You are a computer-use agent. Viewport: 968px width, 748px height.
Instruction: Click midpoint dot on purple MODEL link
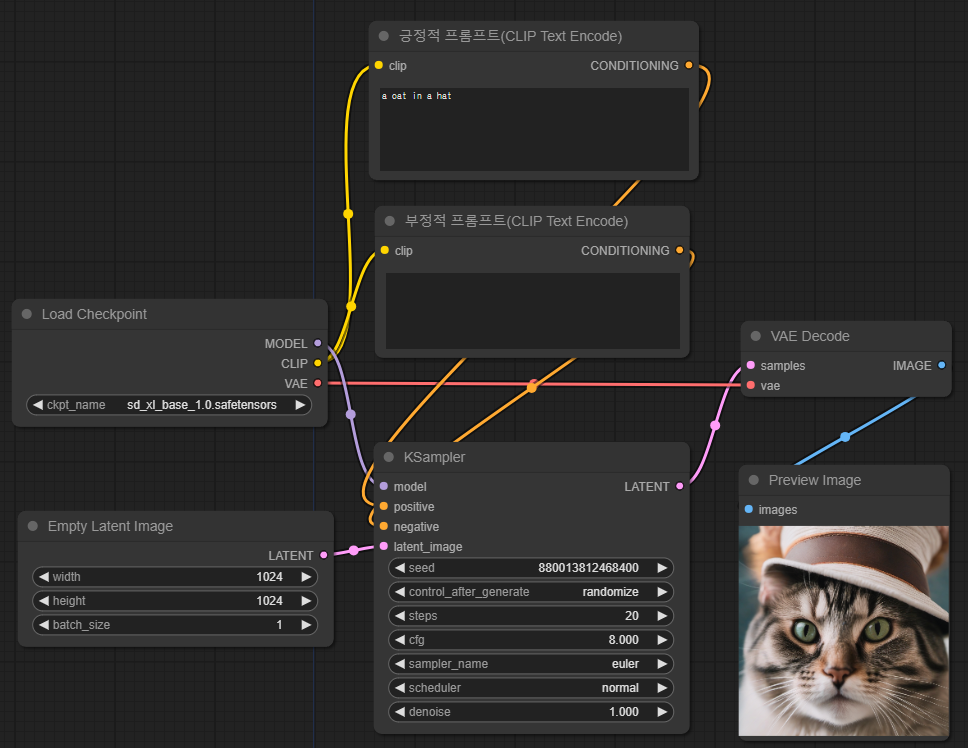coord(351,414)
